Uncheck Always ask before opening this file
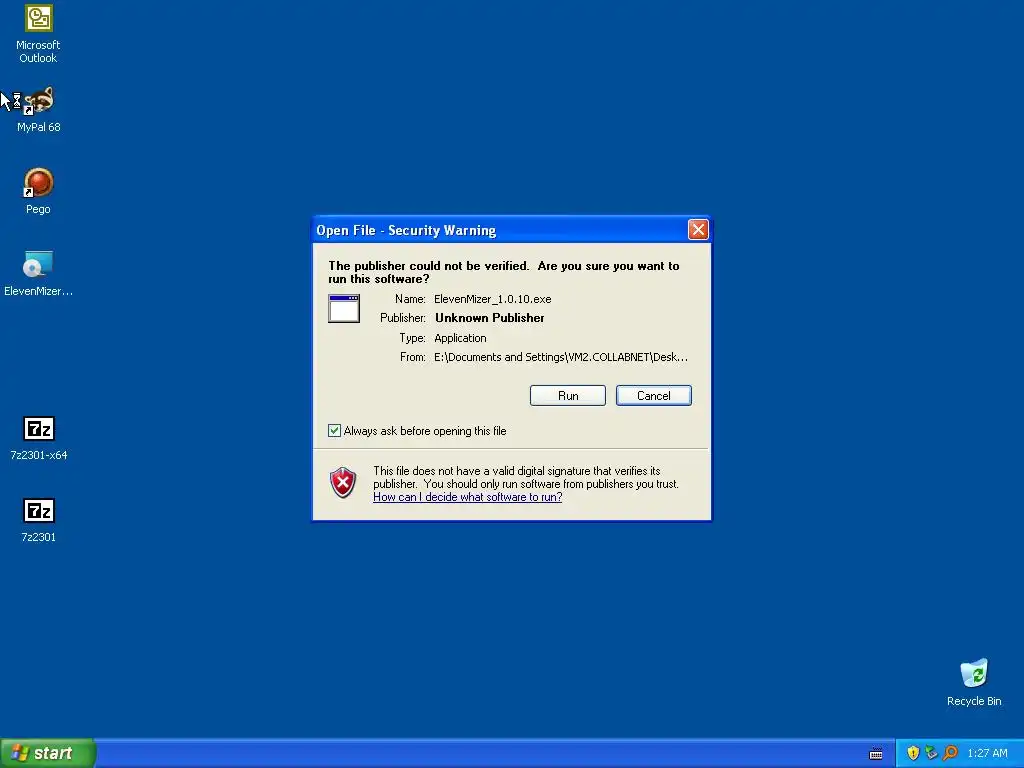 [334, 430]
